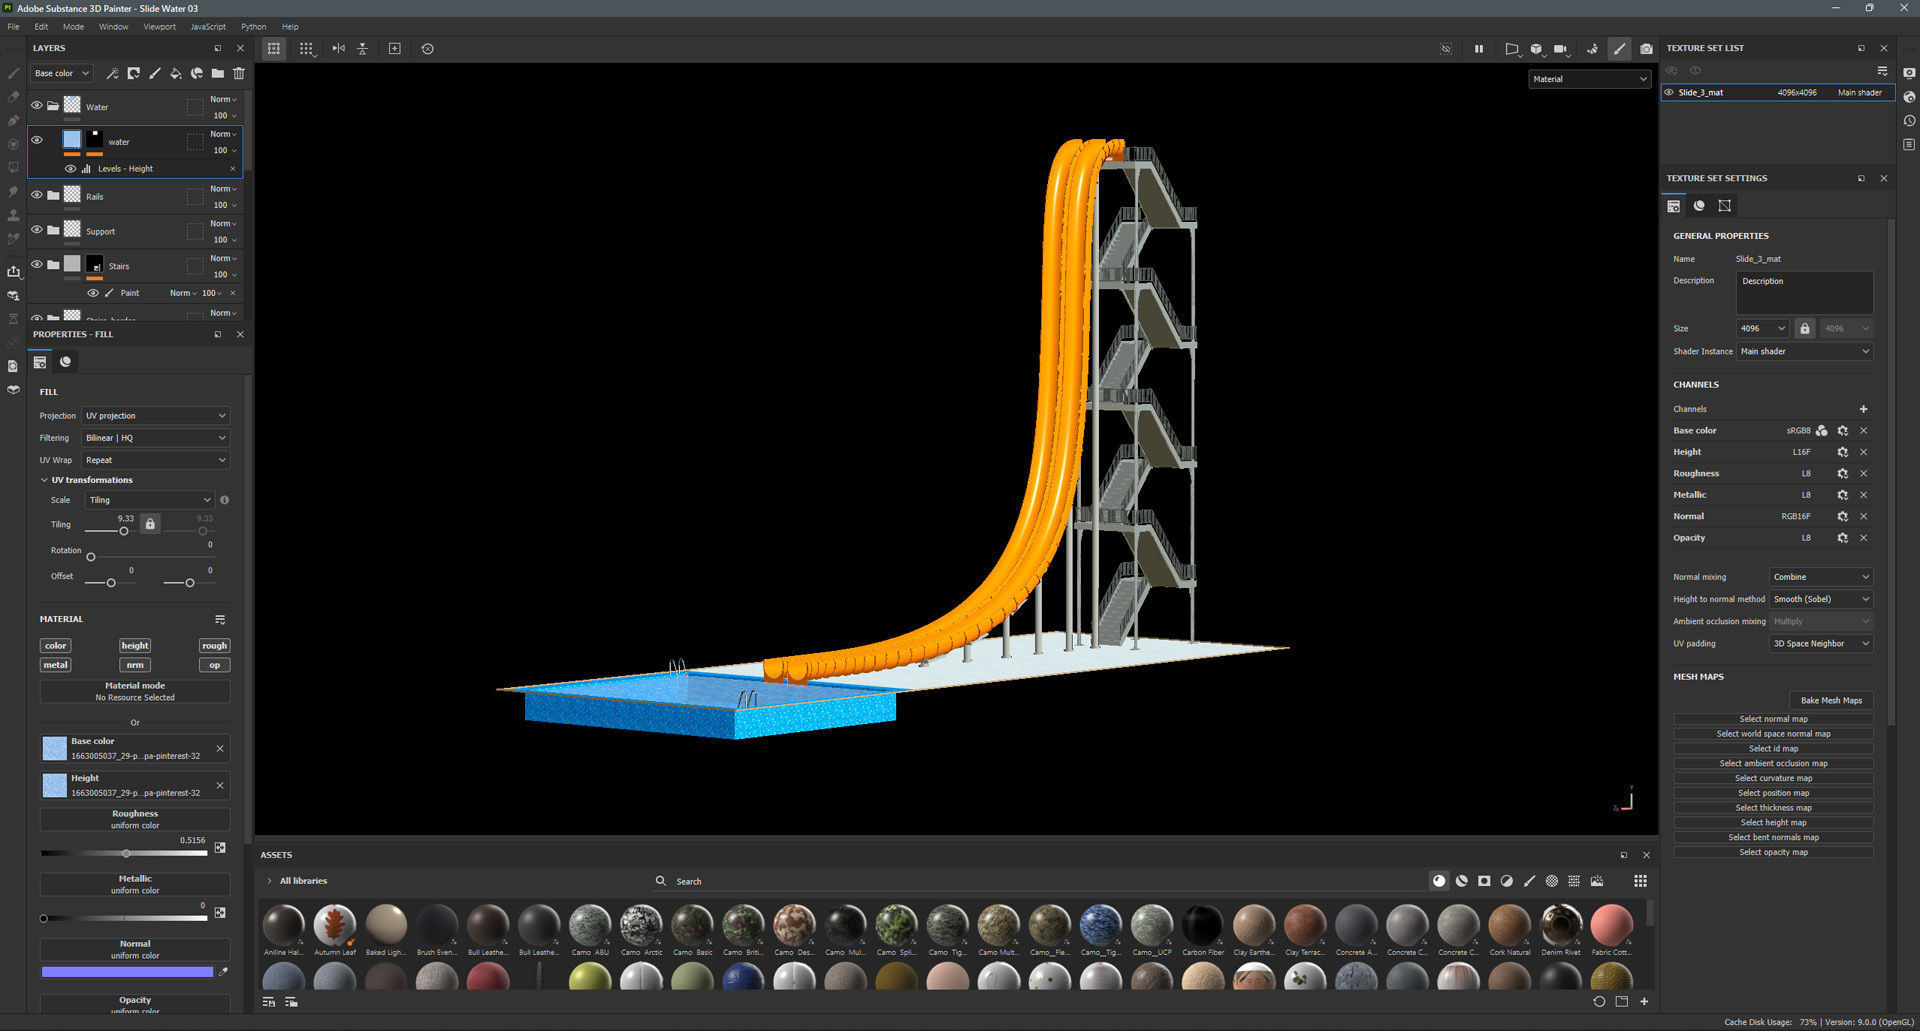The height and width of the screenshot is (1031, 1920).
Task: Toggle the rough material channel button
Action: pos(214,646)
